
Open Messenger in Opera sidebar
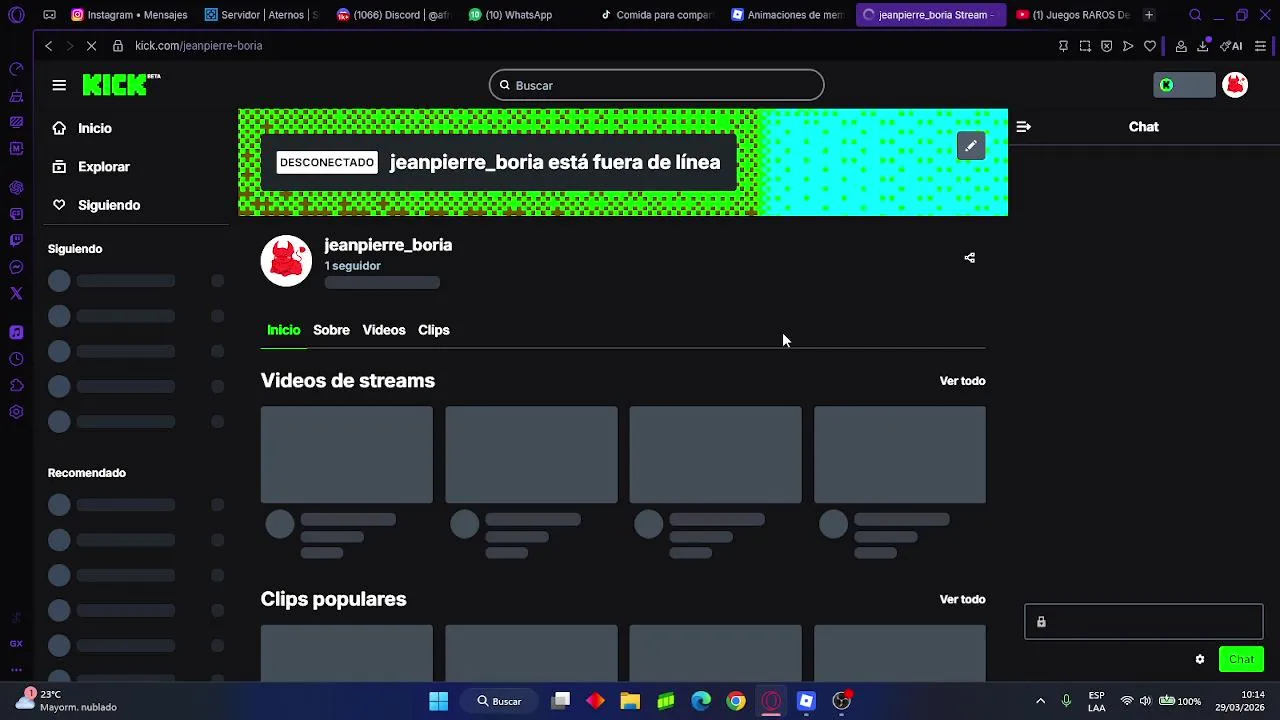pyautogui.click(x=16, y=267)
